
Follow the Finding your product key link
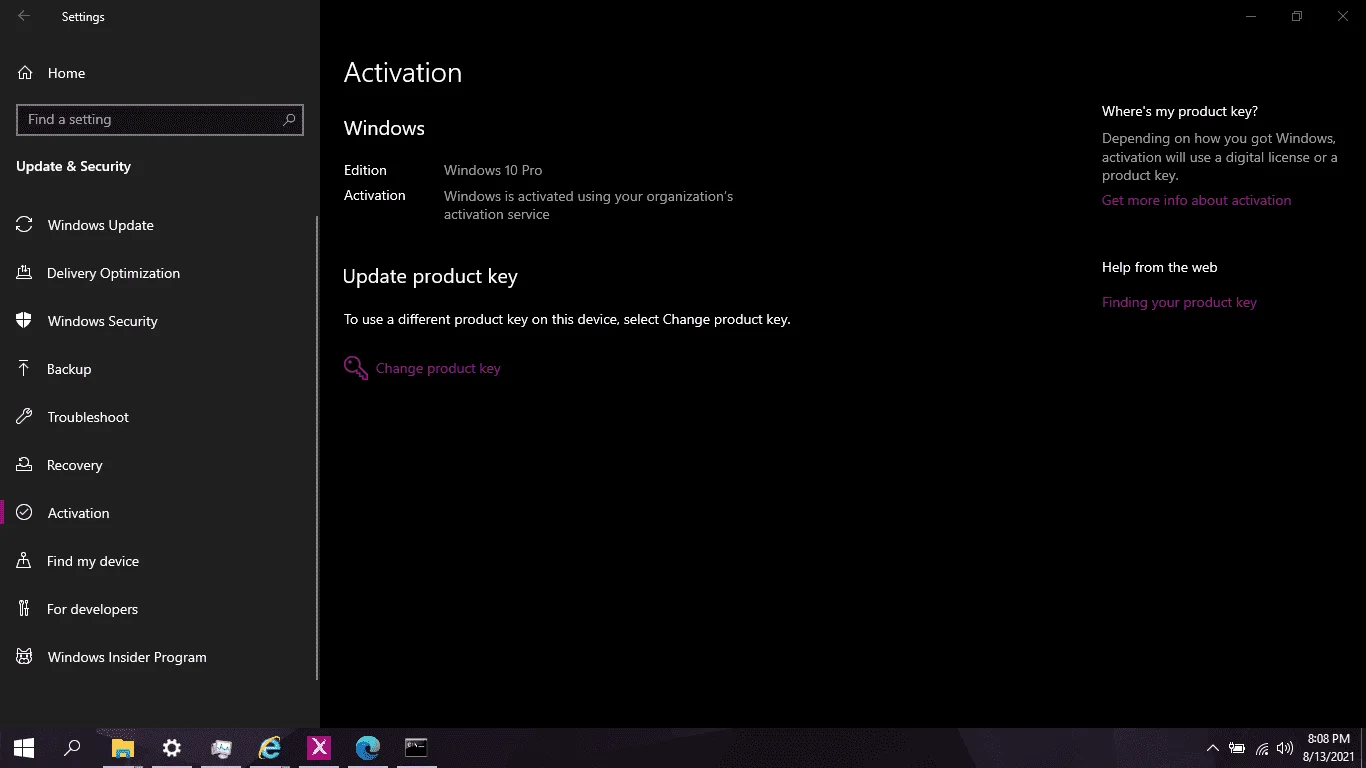click(x=1179, y=302)
